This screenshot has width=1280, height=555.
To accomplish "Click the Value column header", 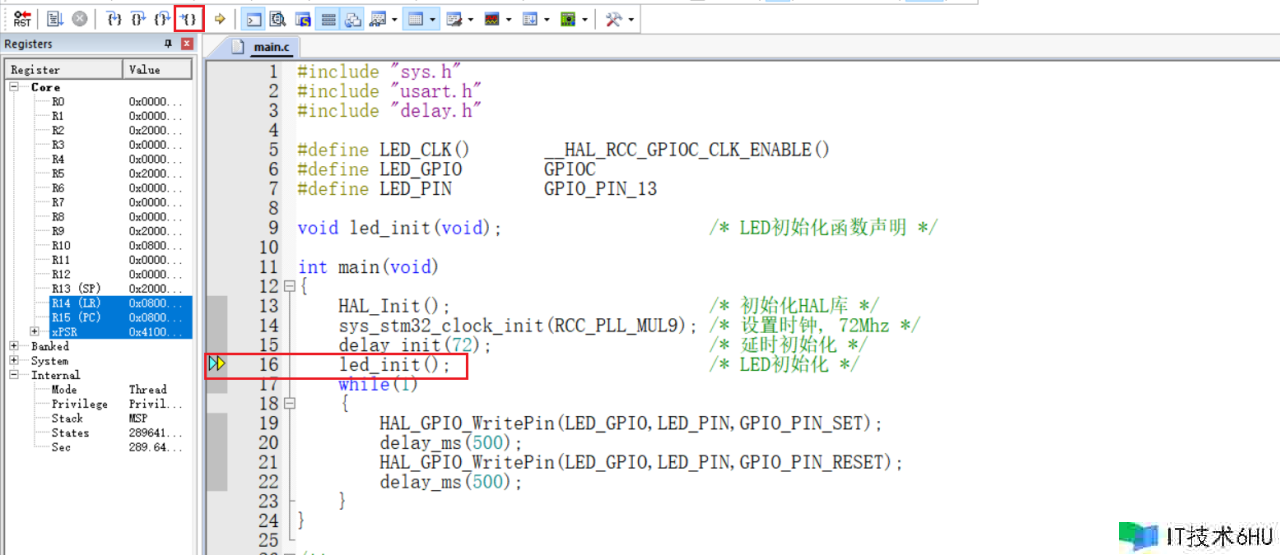I will (x=157, y=69).
